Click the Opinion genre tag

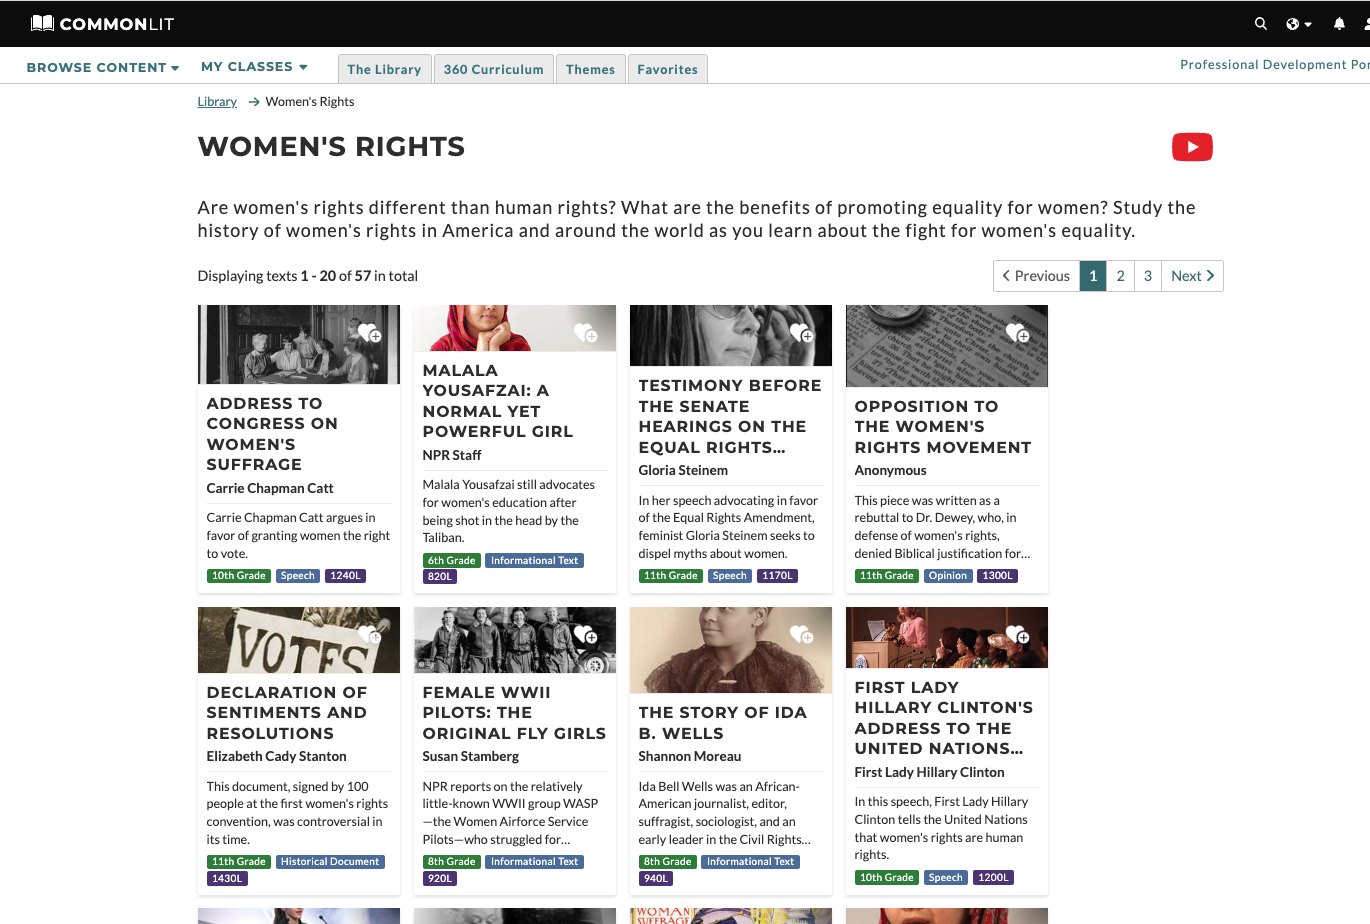coord(948,576)
